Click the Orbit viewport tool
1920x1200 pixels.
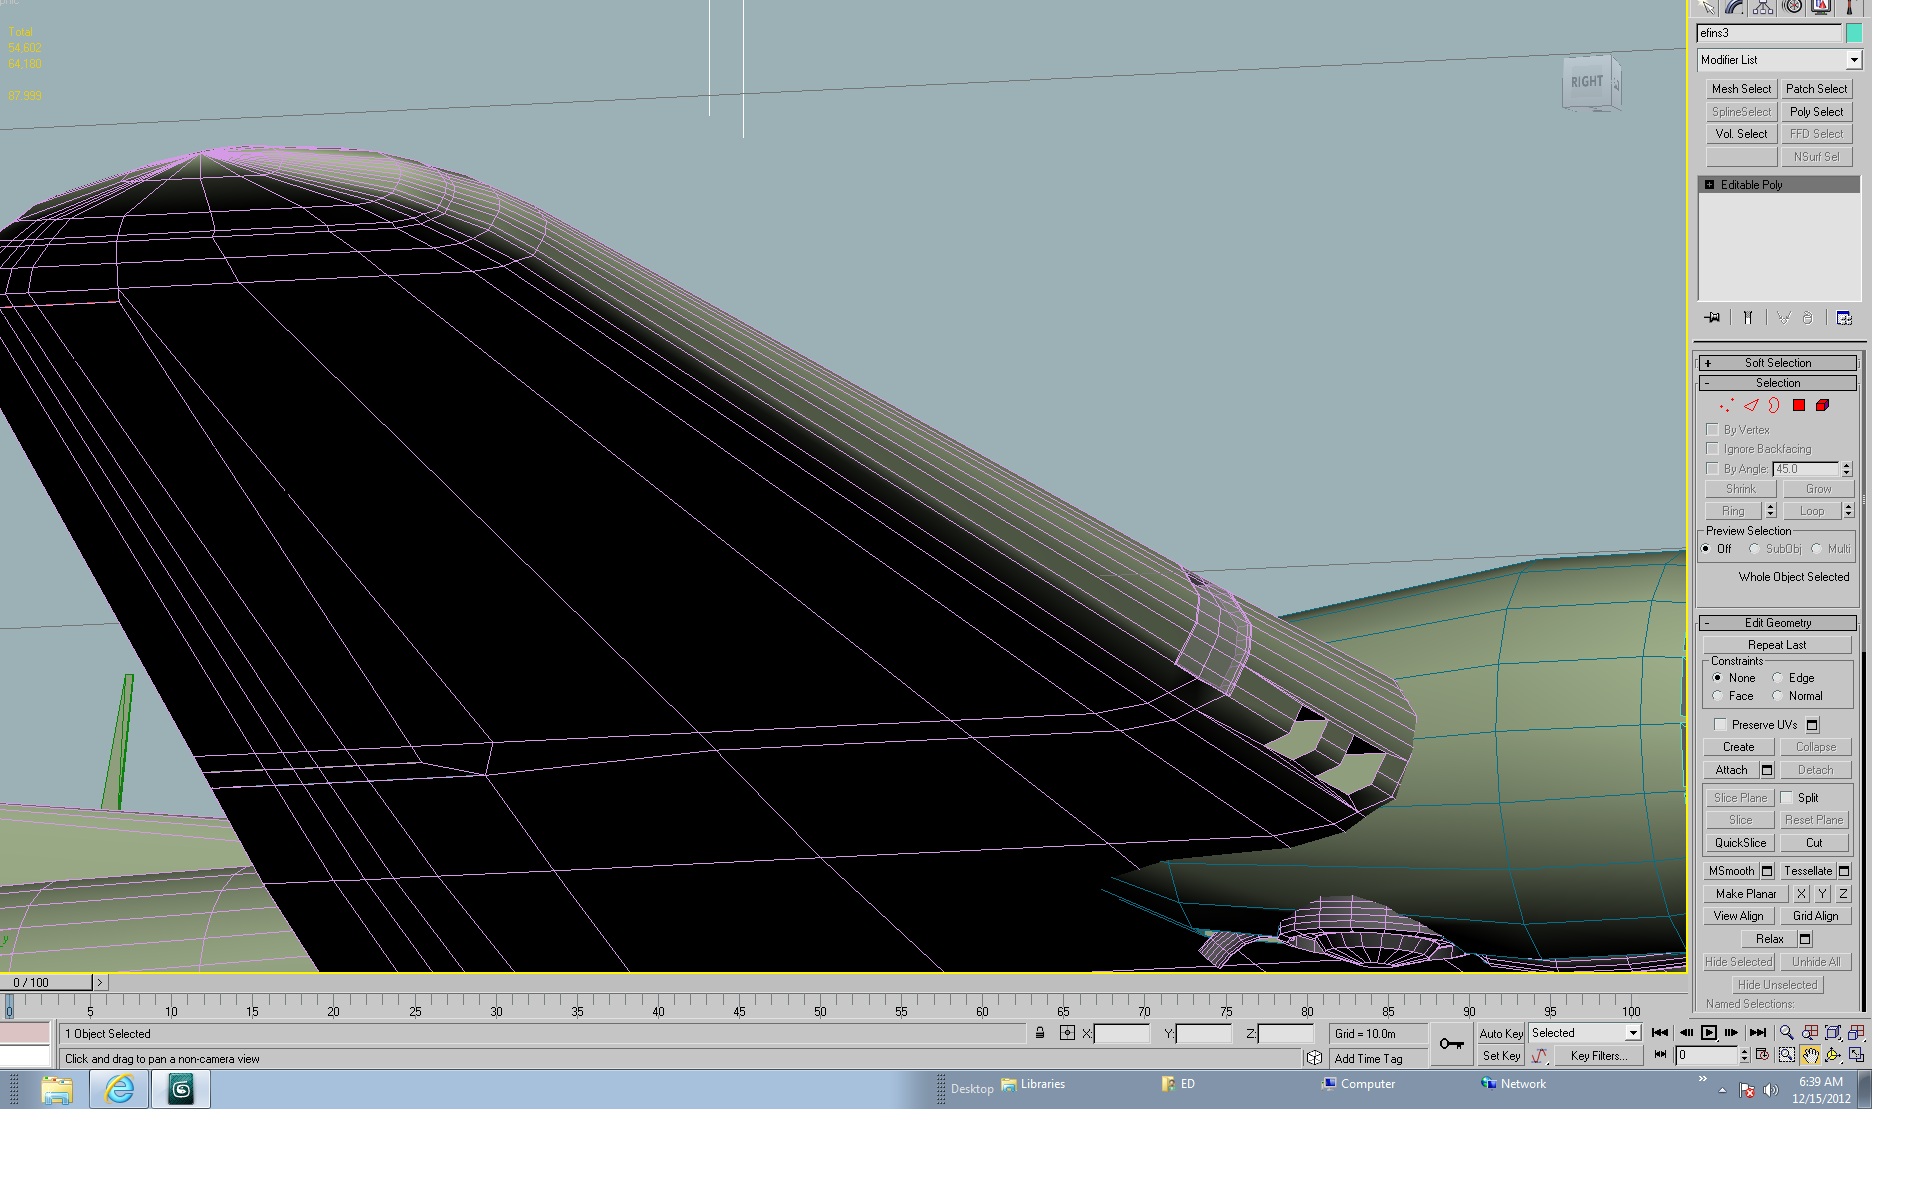pyautogui.click(x=1833, y=1056)
